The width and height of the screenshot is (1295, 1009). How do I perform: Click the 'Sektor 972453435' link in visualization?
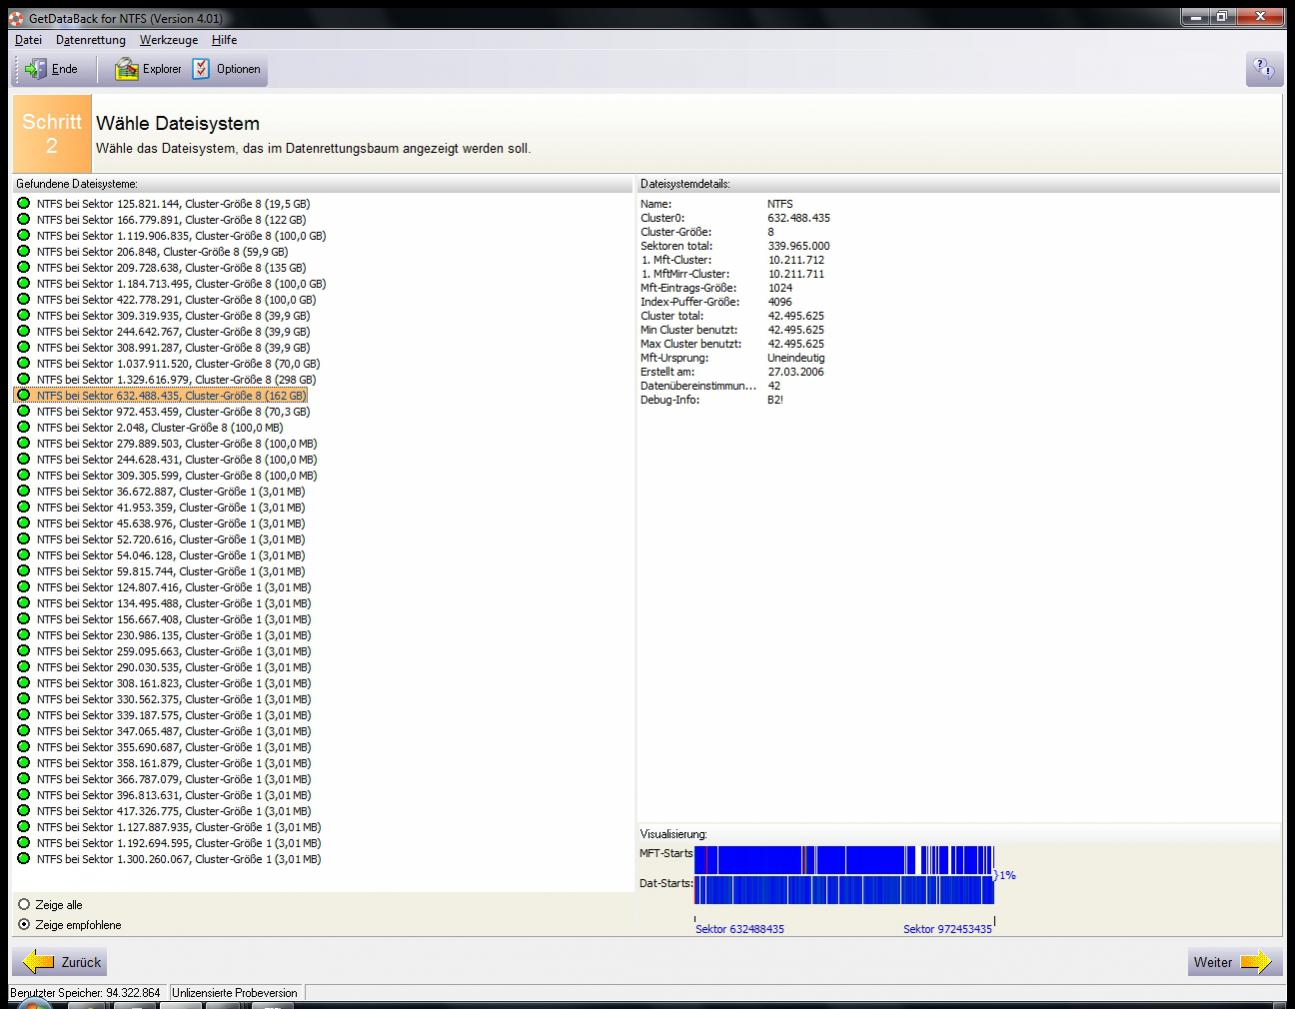pos(947,929)
